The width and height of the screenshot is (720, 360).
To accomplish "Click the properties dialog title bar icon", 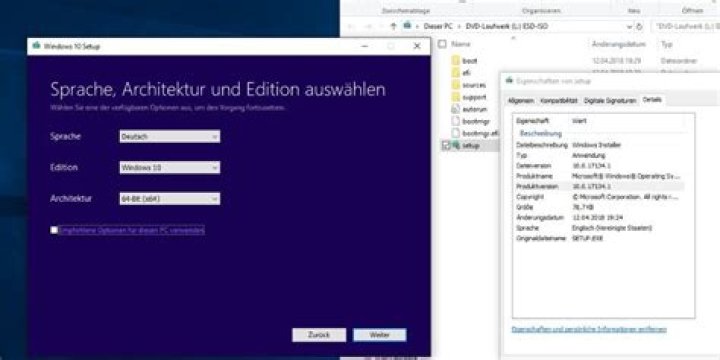I will coord(509,80).
